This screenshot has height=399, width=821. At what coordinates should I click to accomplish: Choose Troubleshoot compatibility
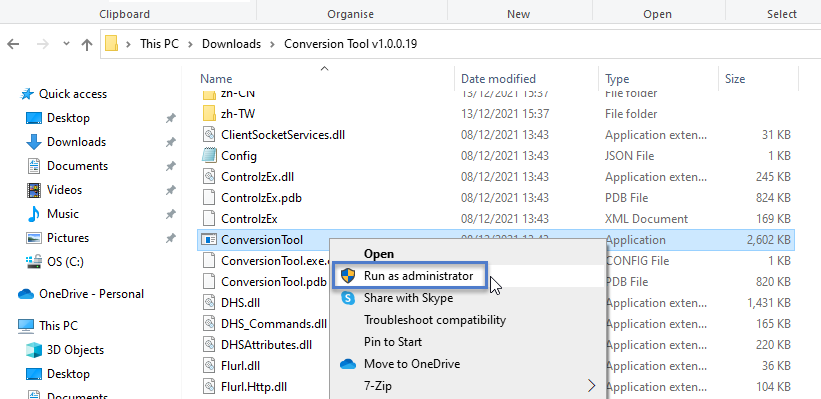(467, 319)
